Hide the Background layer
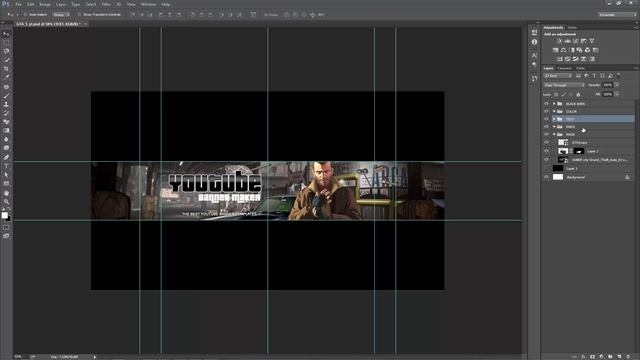Viewport: 640px width, 360px height. pyautogui.click(x=546, y=177)
